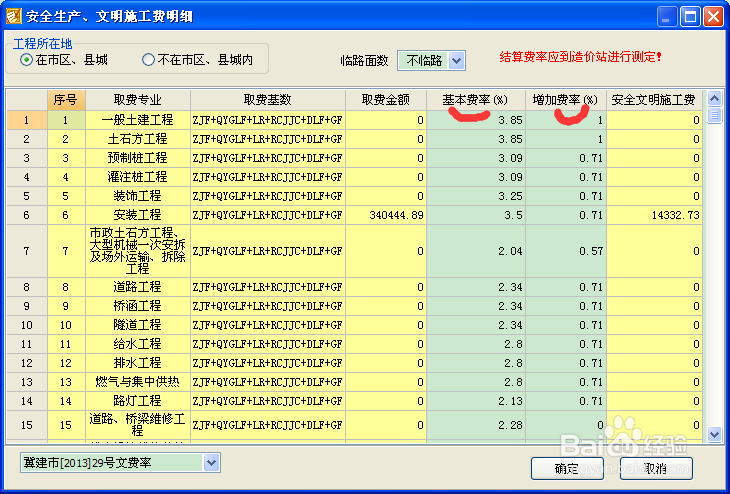Viewport: 730px width, 494px height.
Task: Minimize the 安全生产、文明施工费明细 window
Action: [x=667, y=17]
